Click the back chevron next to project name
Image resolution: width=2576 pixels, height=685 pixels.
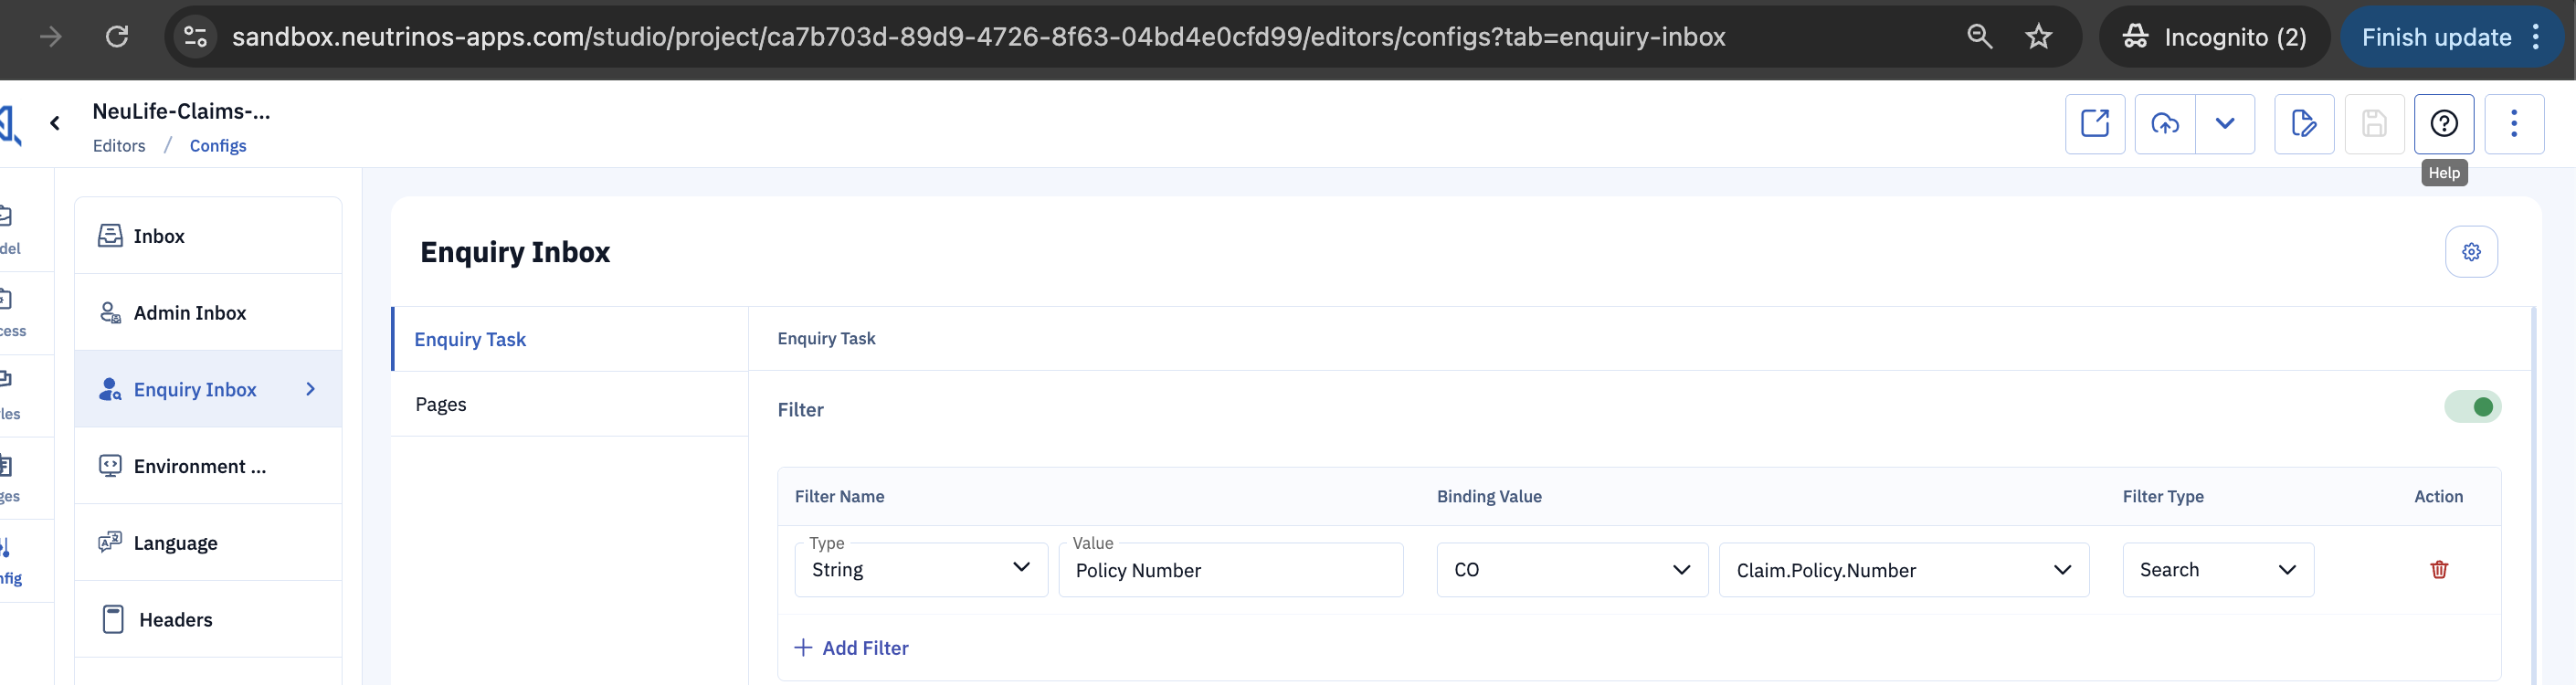pos(55,123)
